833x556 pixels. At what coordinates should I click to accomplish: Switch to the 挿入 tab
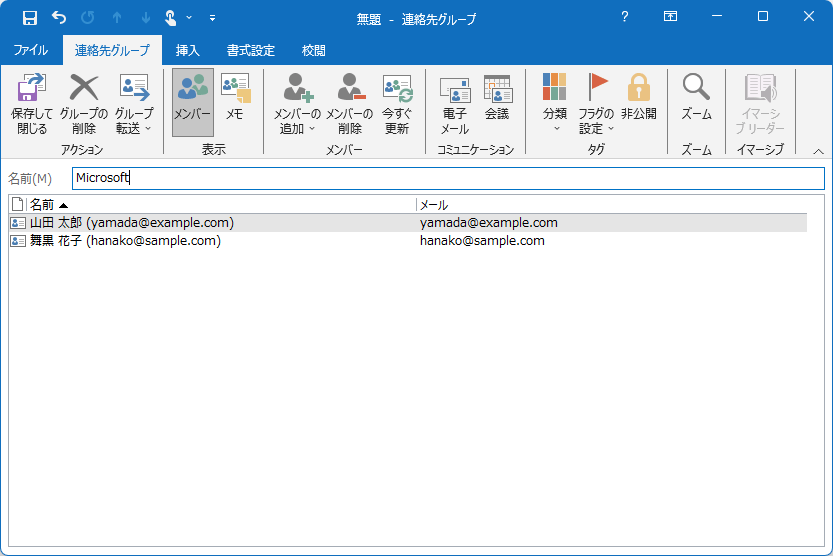(188, 50)
